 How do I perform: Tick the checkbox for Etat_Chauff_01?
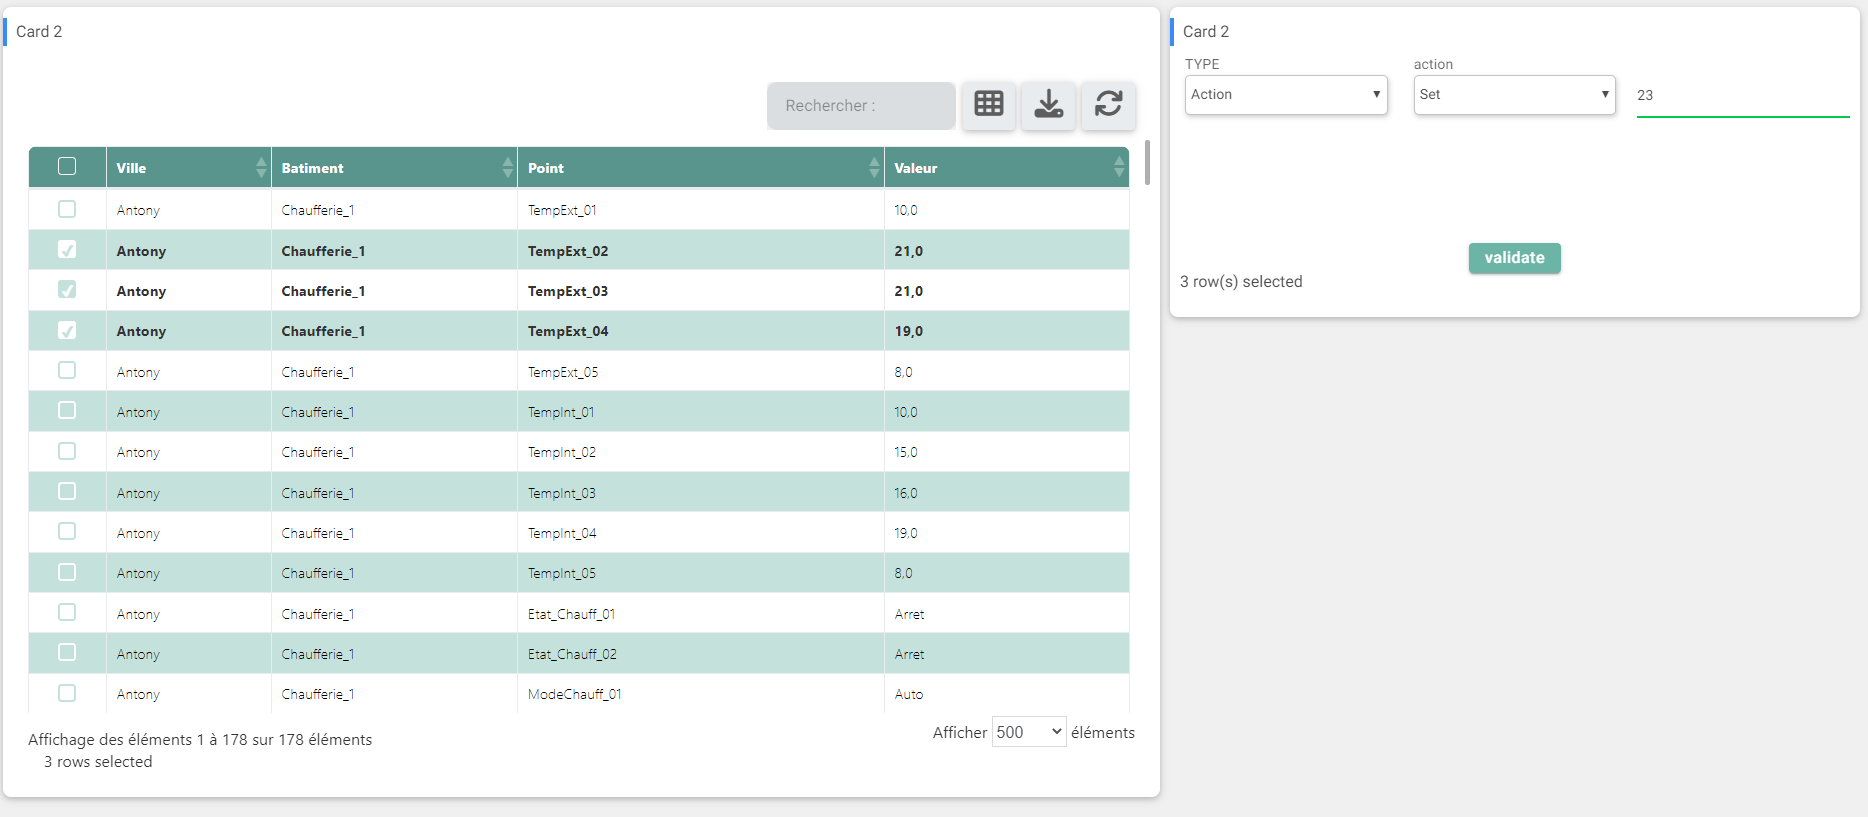(67, 612)
